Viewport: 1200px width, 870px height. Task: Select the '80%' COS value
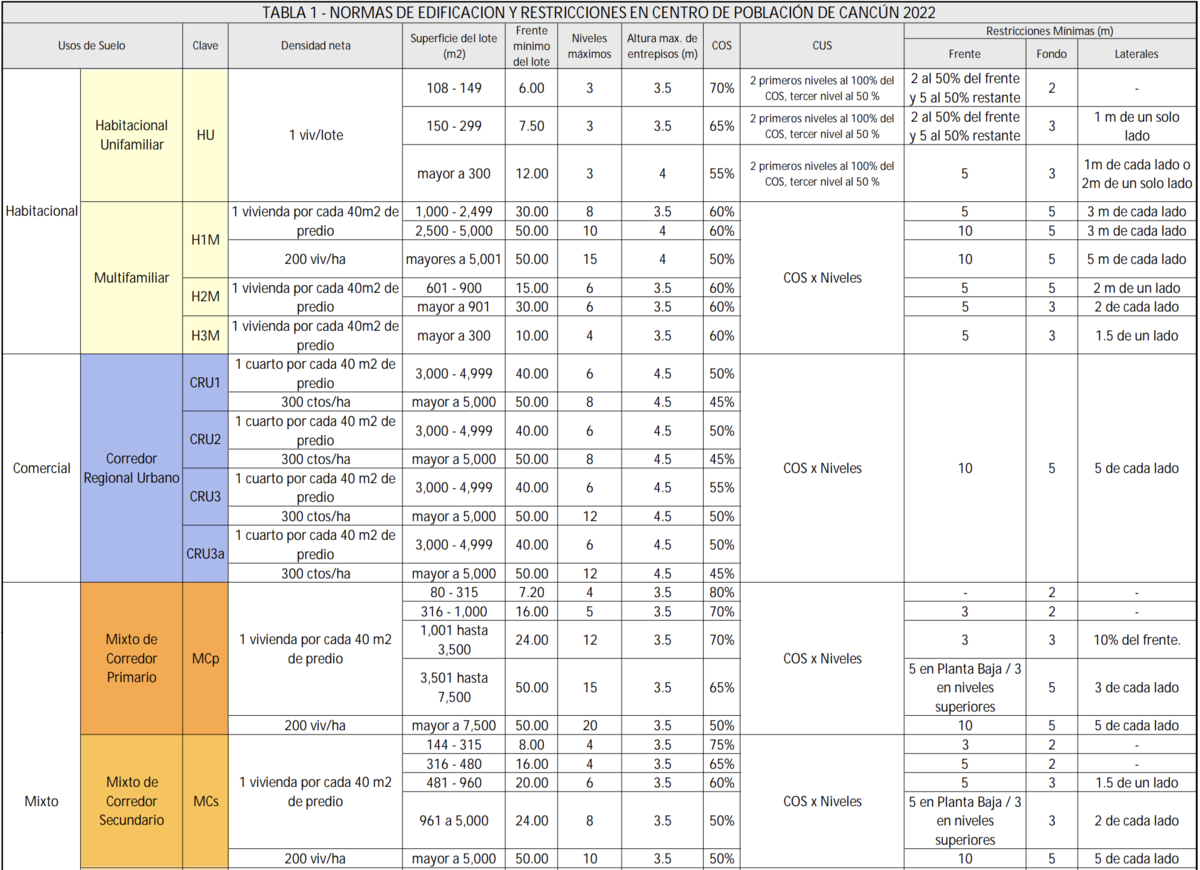tap(722, 592)
